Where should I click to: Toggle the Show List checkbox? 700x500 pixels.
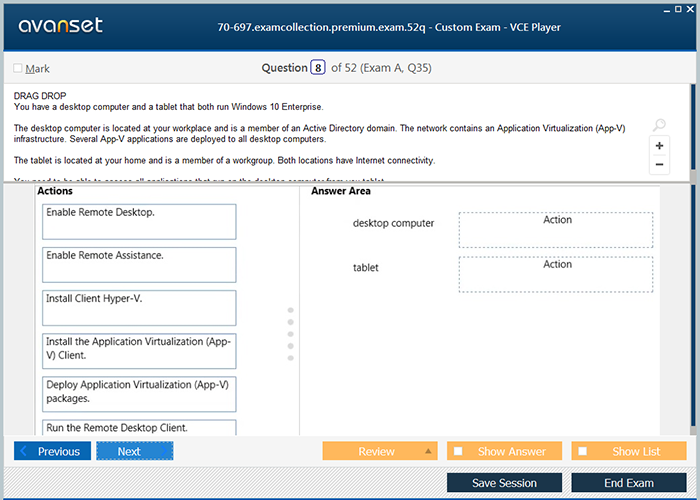(x=583, y=451)
